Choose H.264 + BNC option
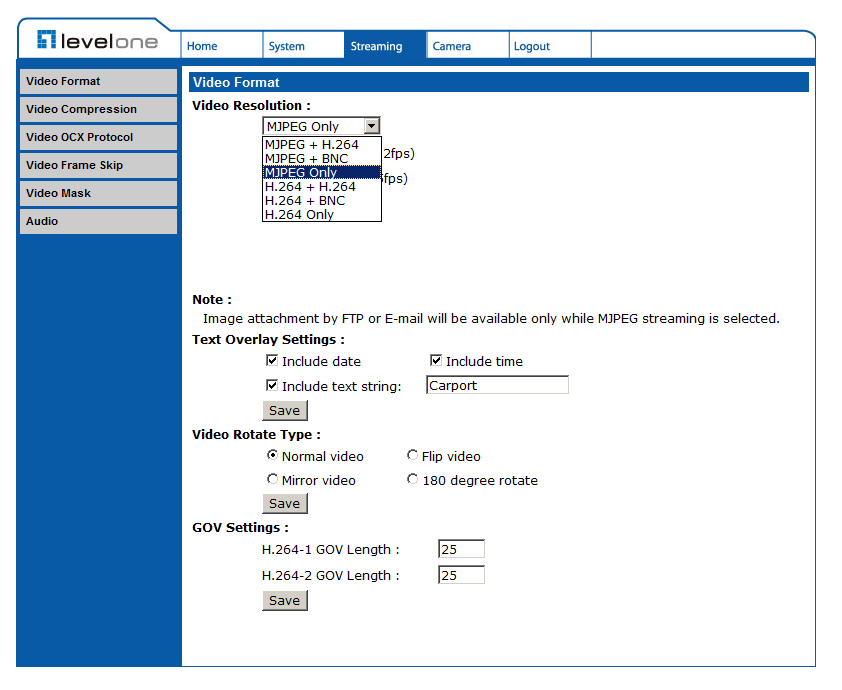The height and width of the screenshot is (690, 842). (322, 200)
